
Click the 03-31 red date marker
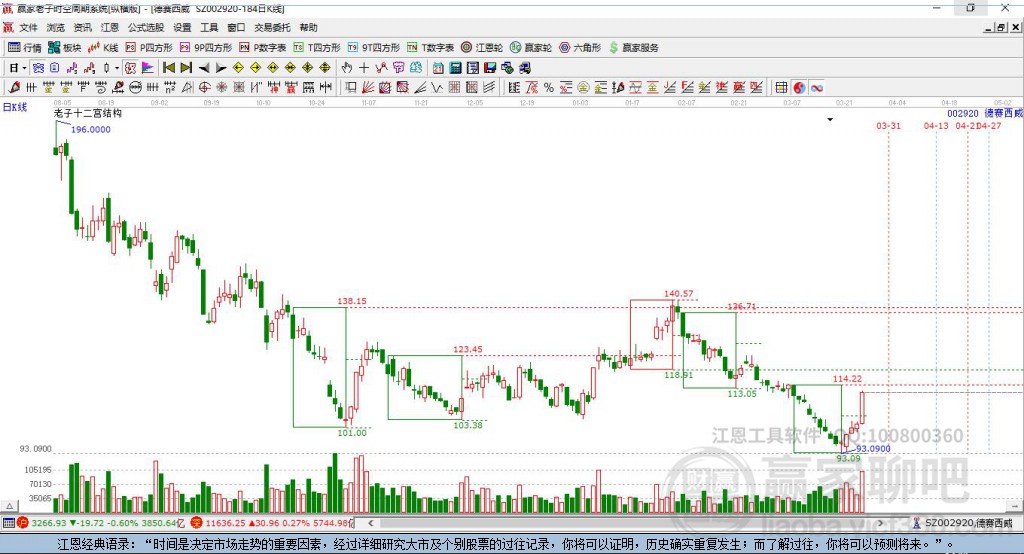click(x=888, y=125)
